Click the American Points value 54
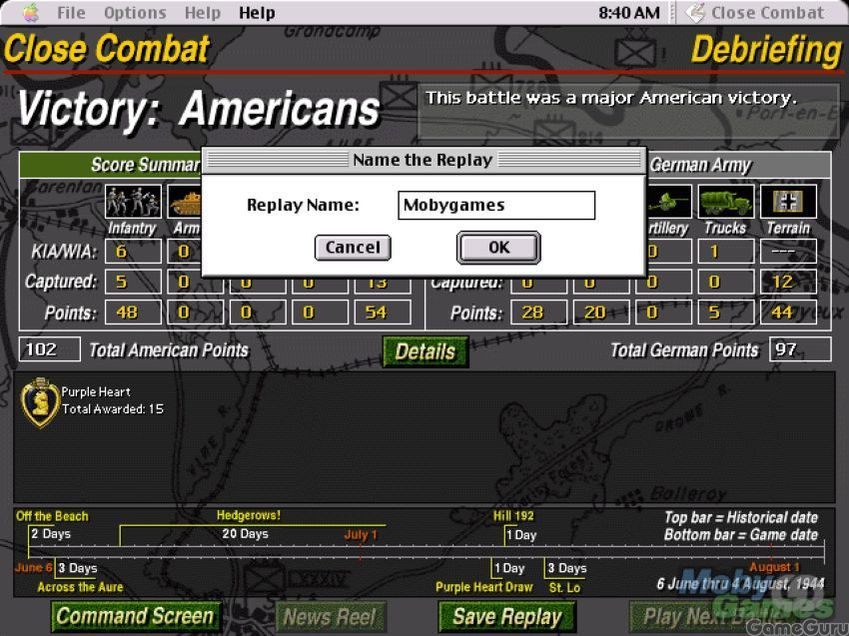Screen dimensions: 849x636 tap(382, 312)
